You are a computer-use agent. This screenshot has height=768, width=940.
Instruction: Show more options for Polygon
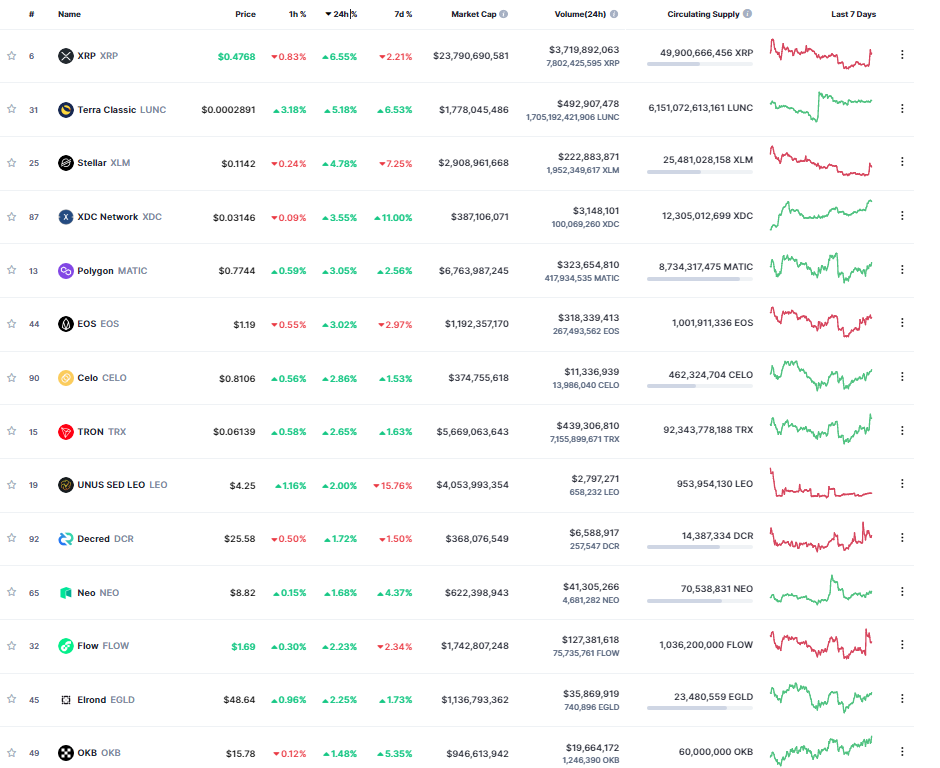point(902,270)
